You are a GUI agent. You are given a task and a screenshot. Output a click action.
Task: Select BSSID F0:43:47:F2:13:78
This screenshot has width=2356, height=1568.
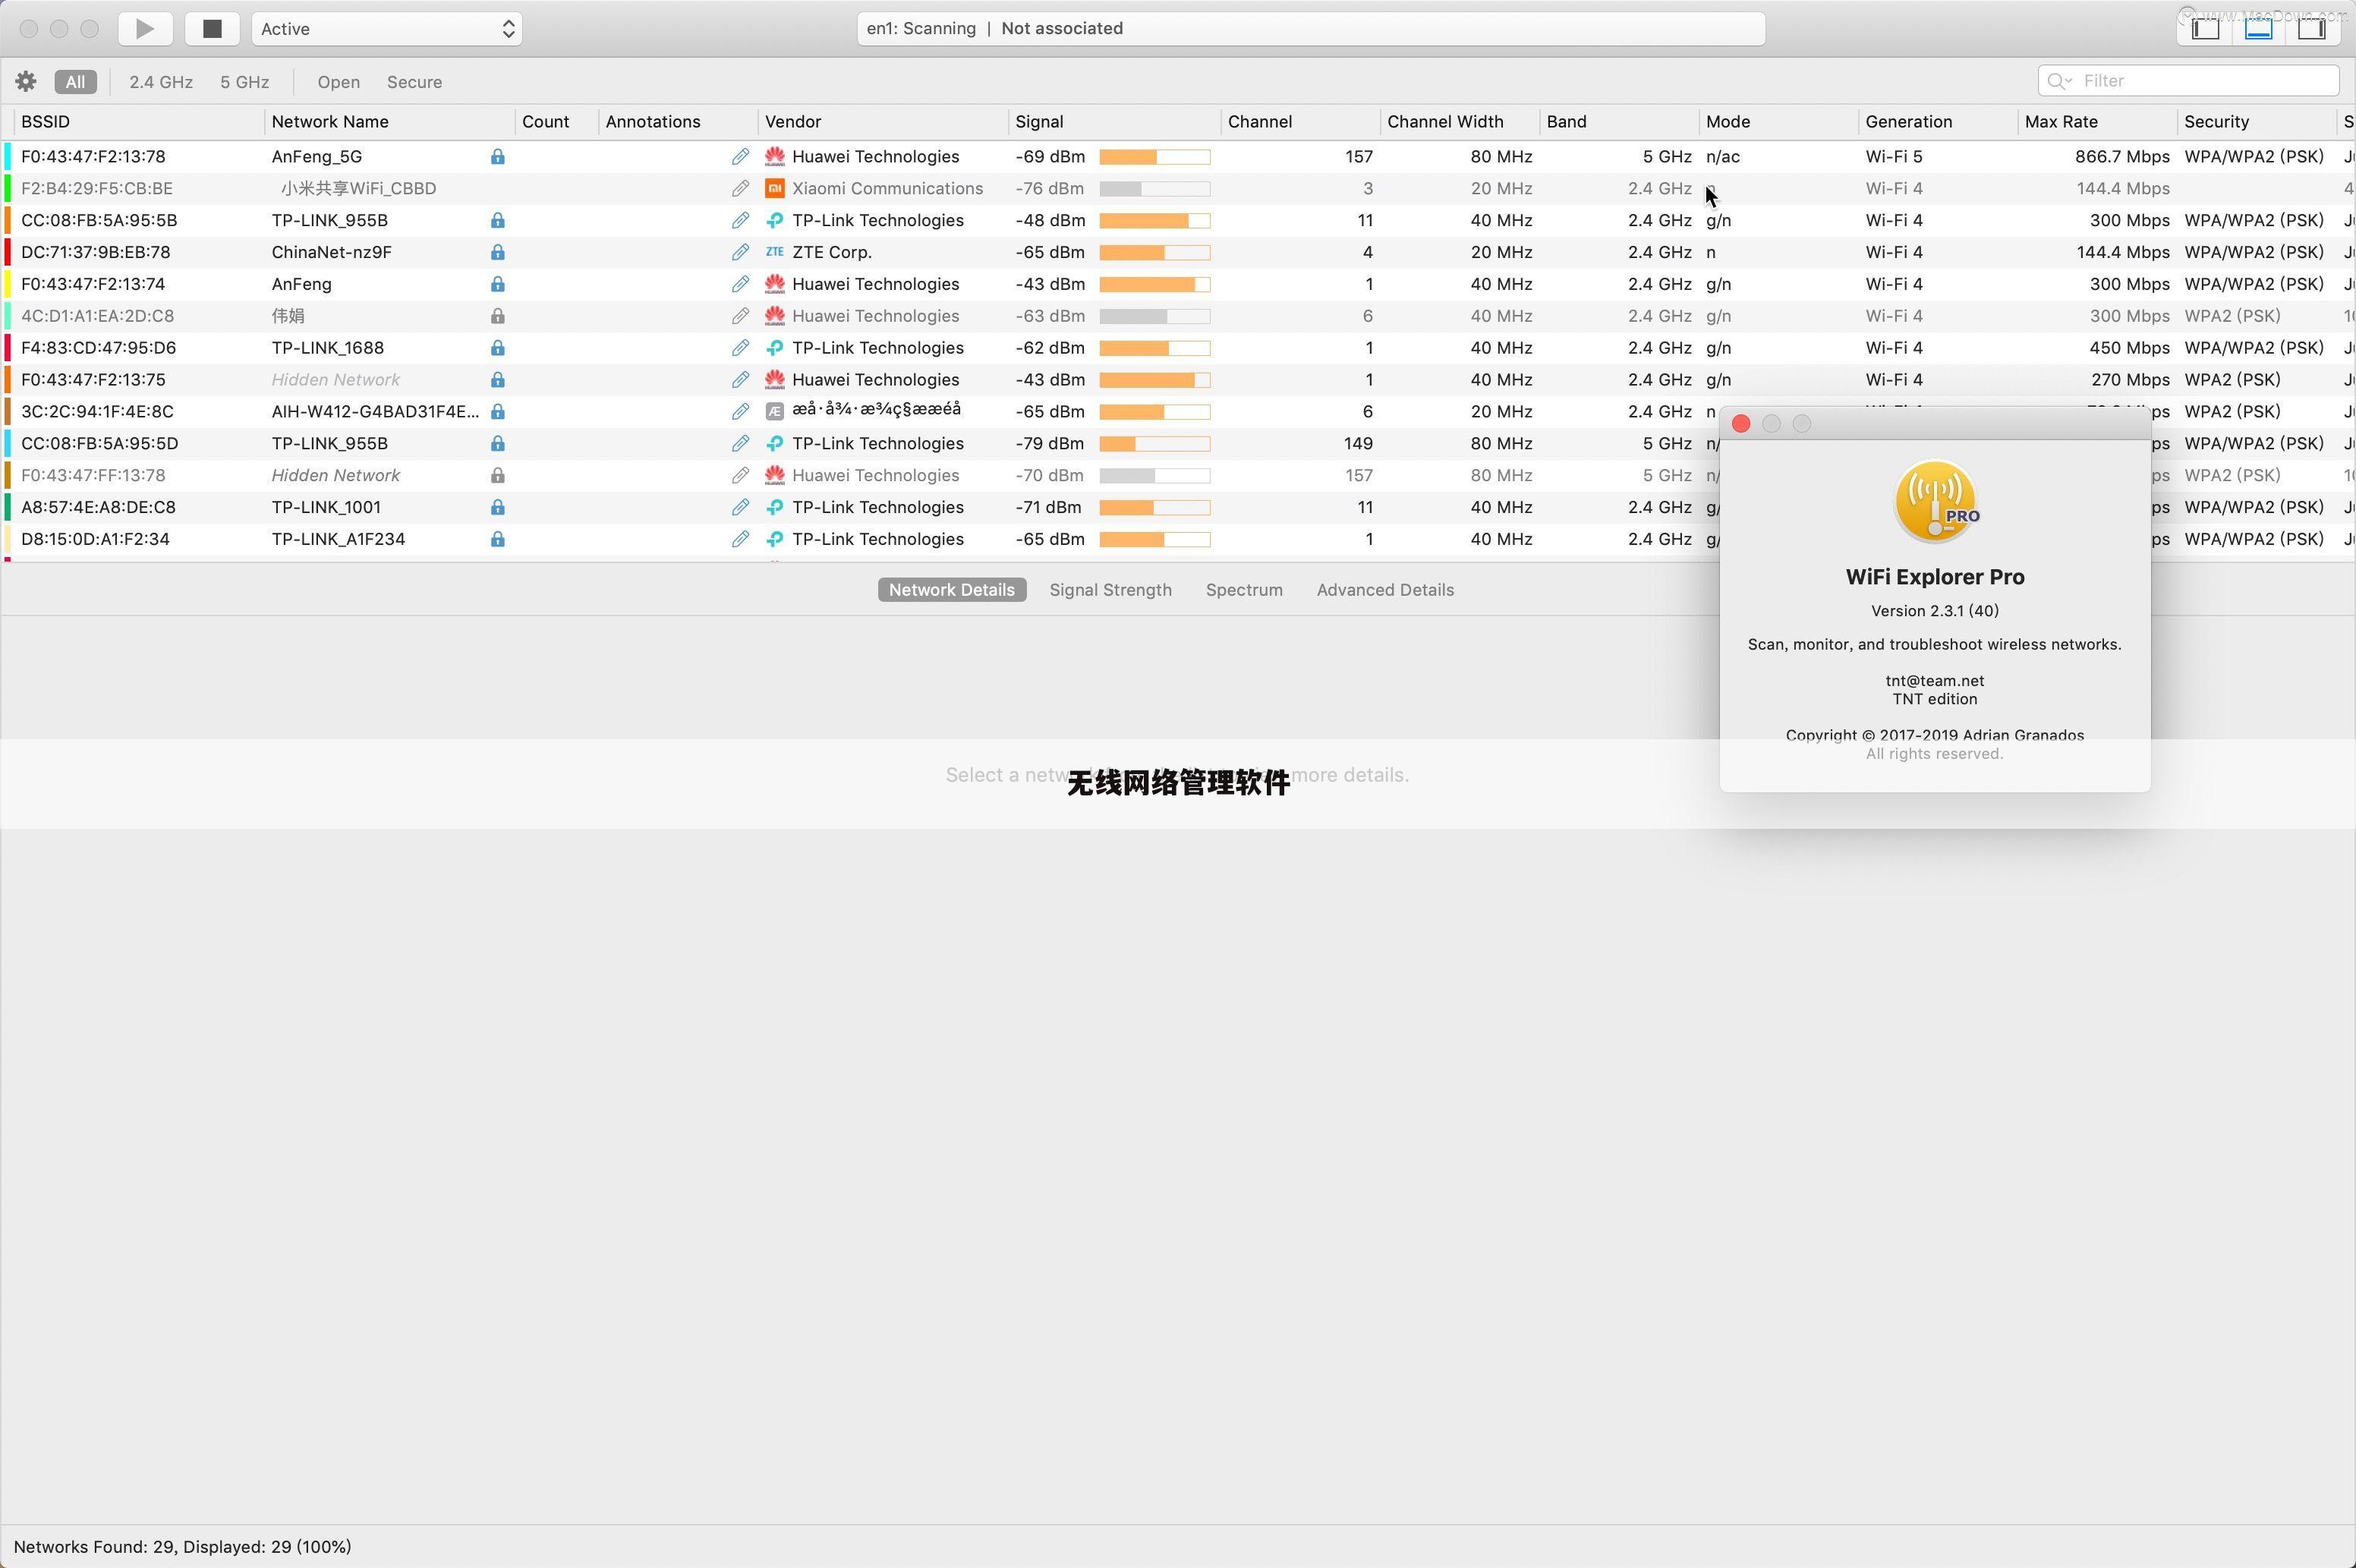93,156
